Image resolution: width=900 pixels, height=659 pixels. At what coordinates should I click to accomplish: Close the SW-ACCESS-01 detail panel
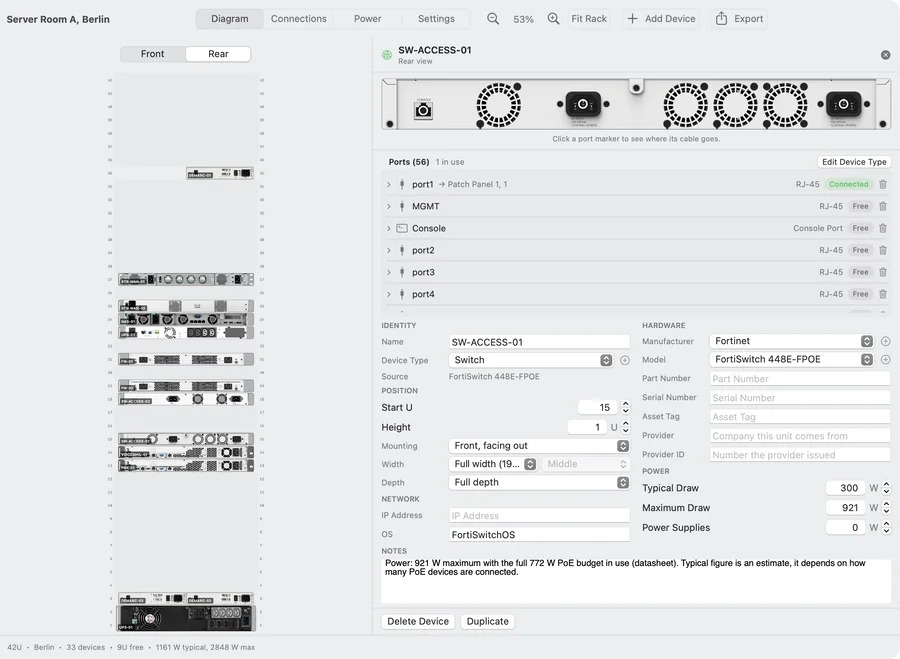[x=886, y=55]
